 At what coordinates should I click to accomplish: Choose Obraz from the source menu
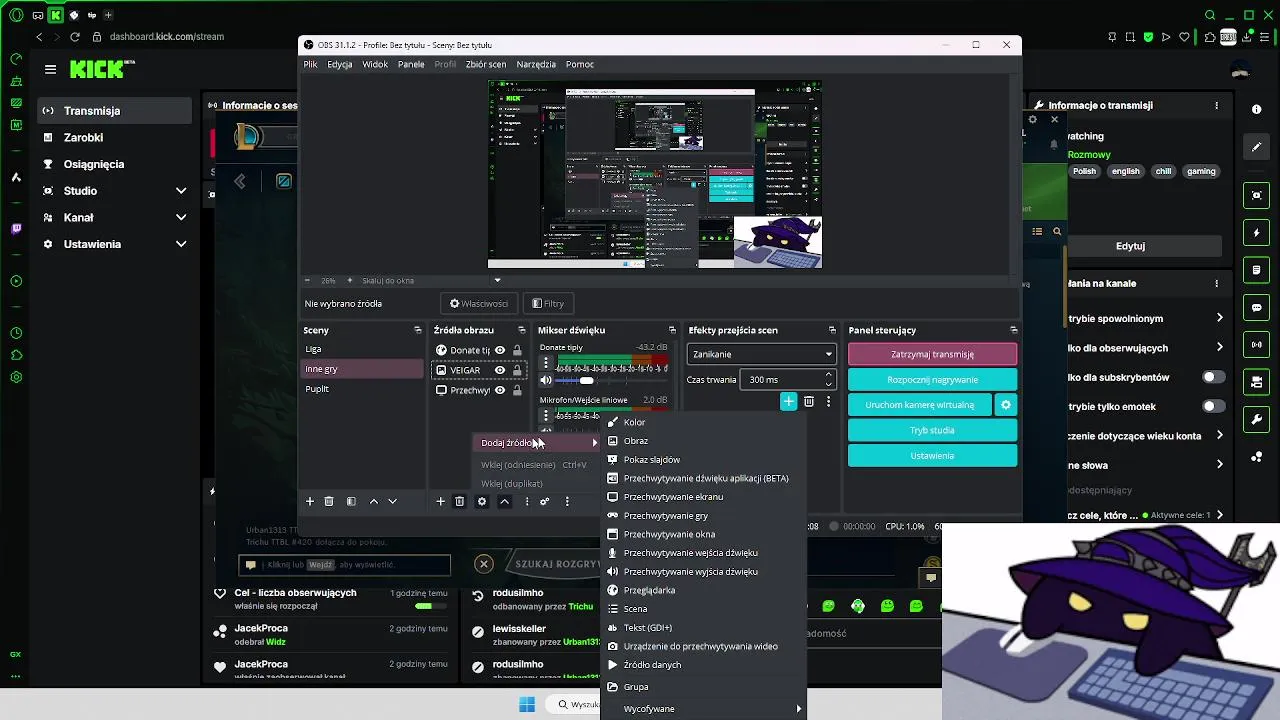(704, 441)
